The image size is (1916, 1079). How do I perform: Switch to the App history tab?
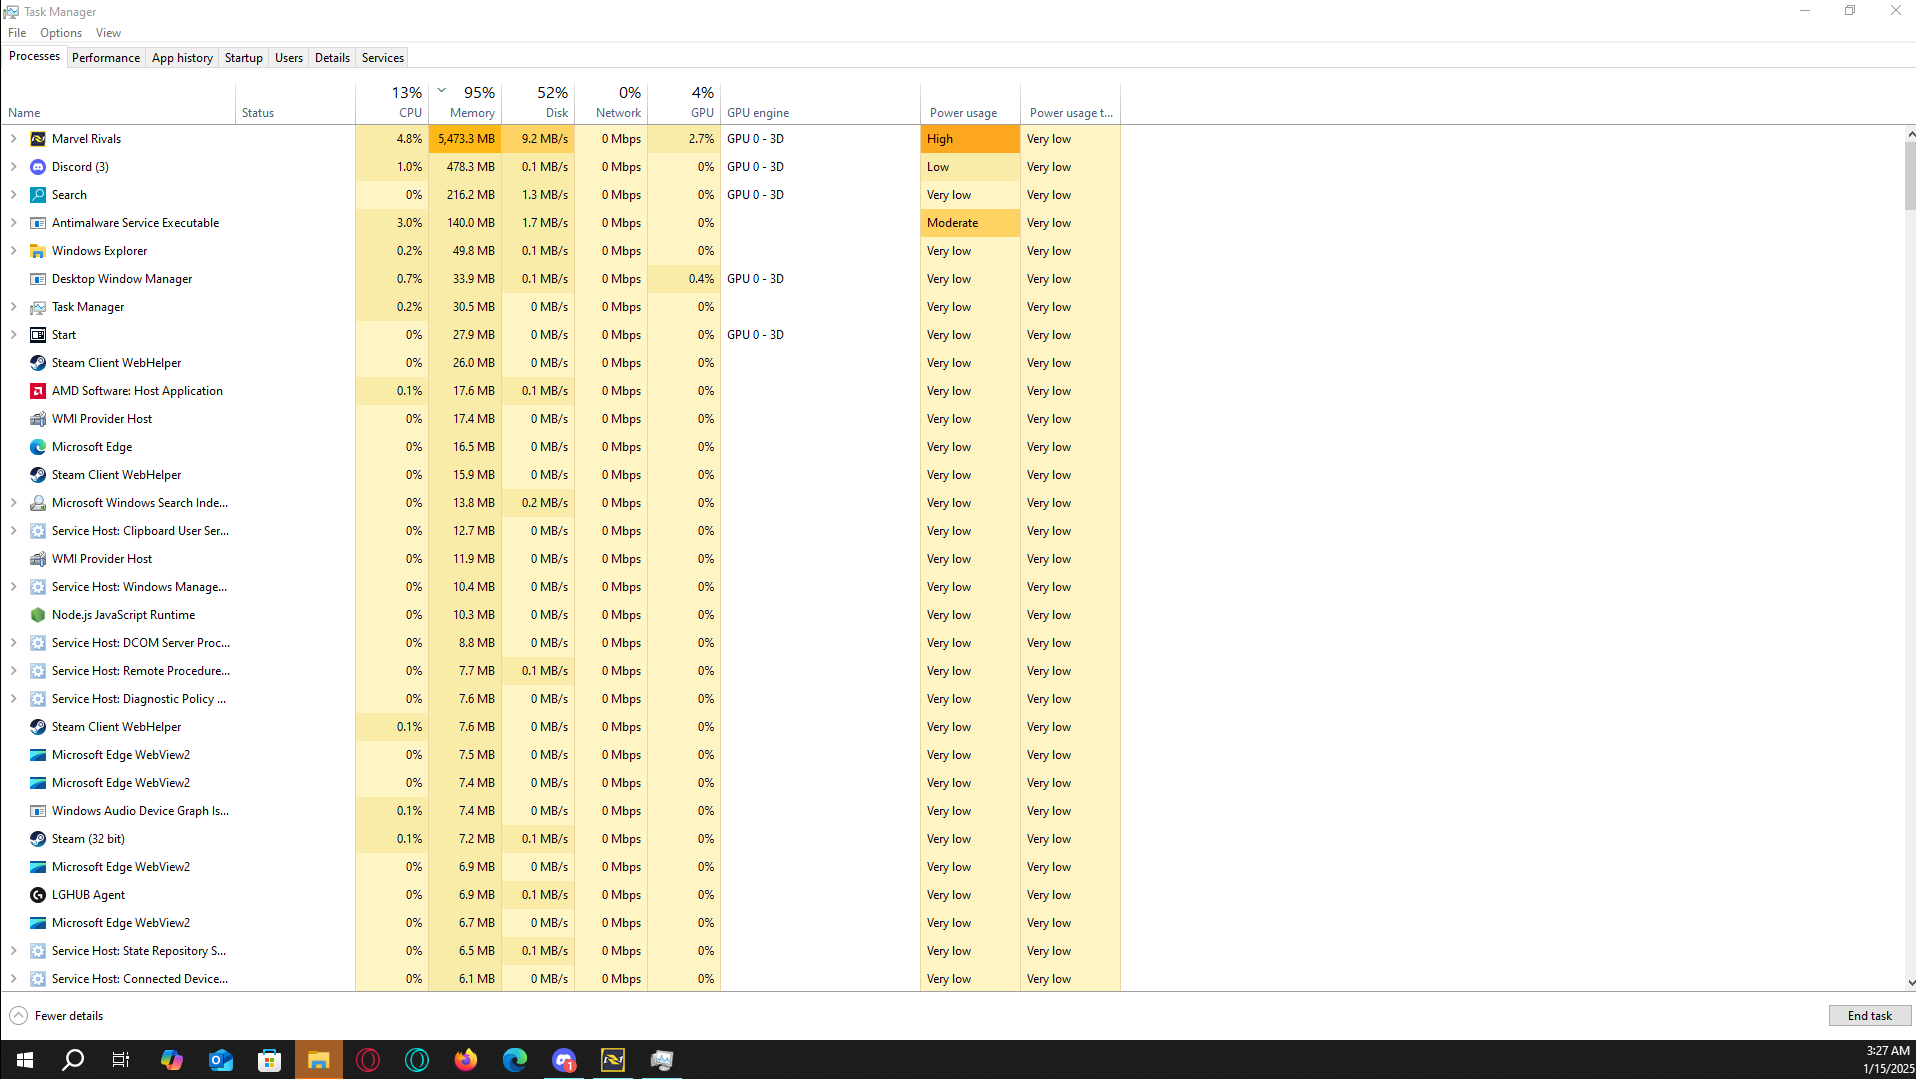click(182, 58)
